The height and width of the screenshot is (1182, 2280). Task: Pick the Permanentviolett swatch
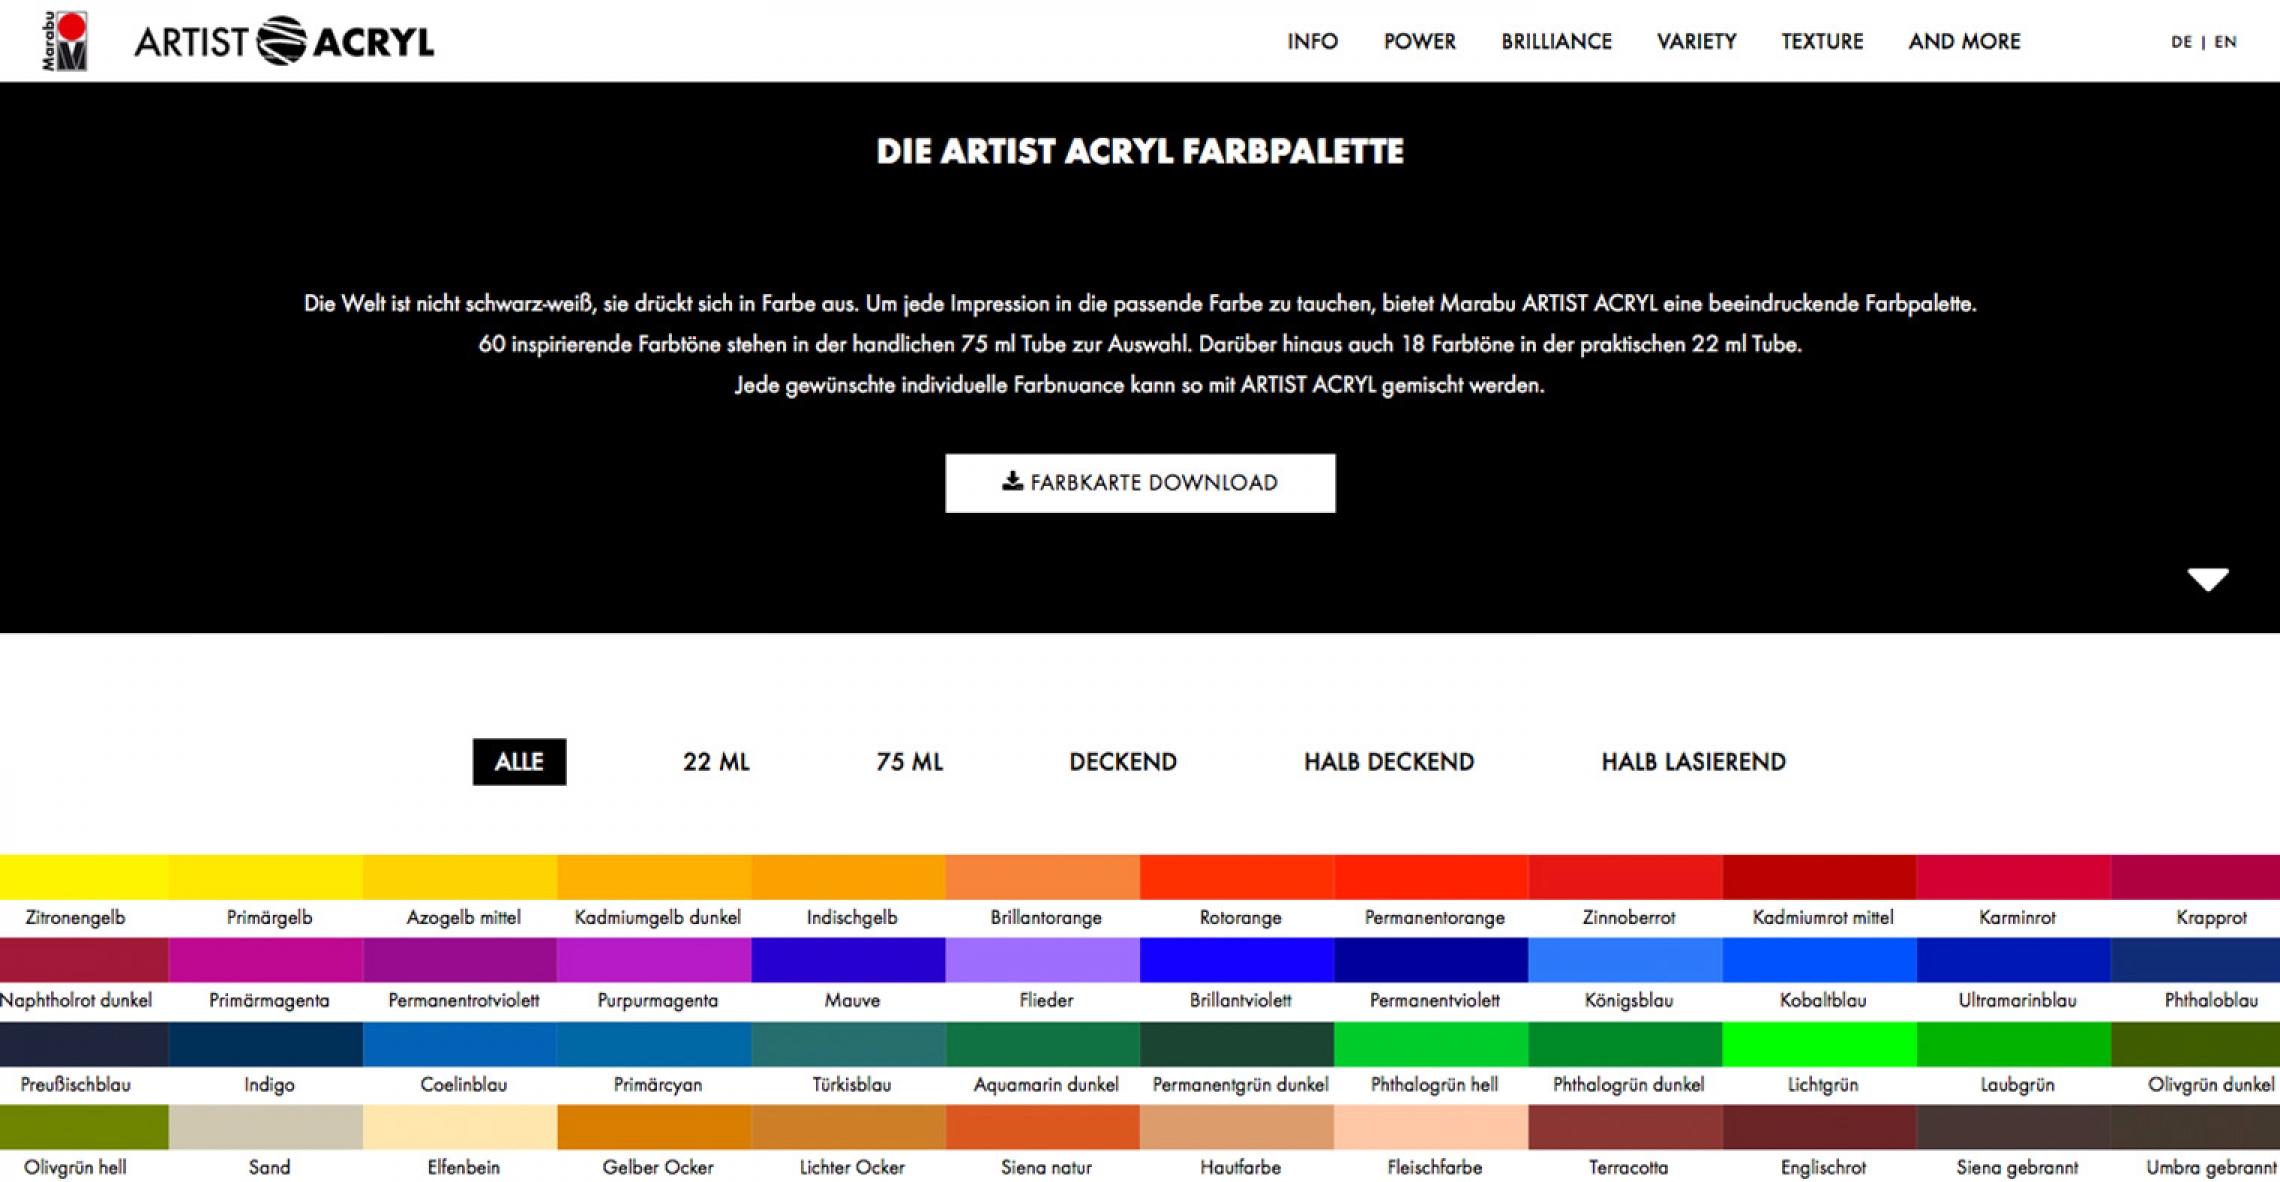tap(1430, 960)
